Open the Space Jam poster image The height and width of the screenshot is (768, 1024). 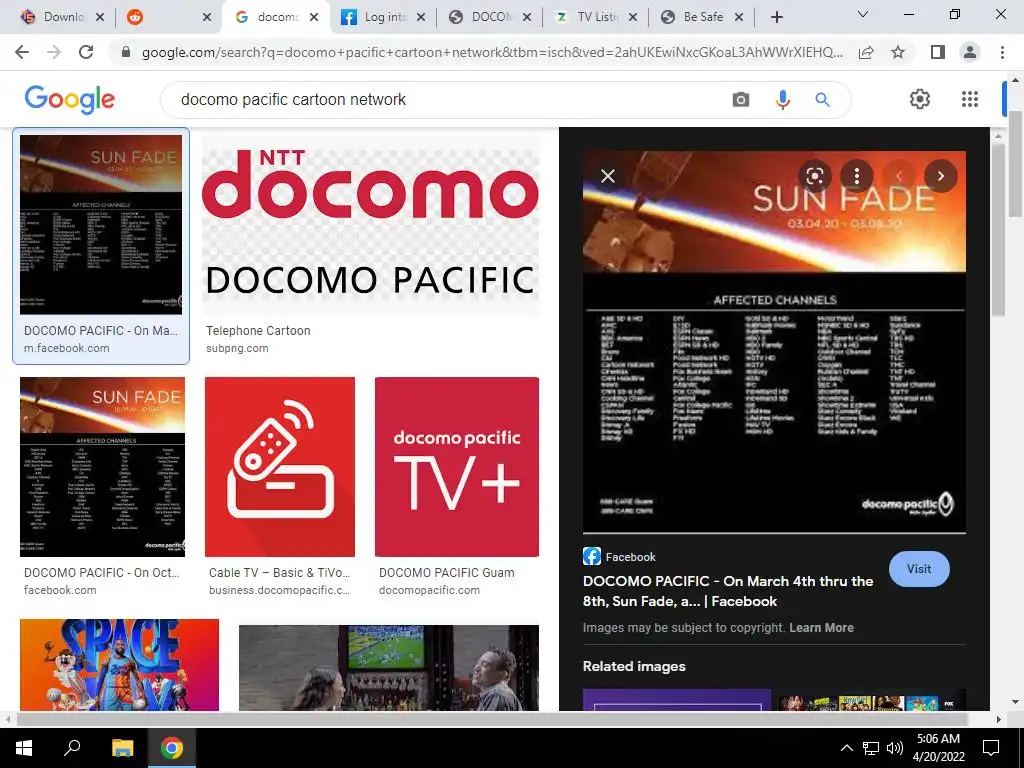point(120,665)
